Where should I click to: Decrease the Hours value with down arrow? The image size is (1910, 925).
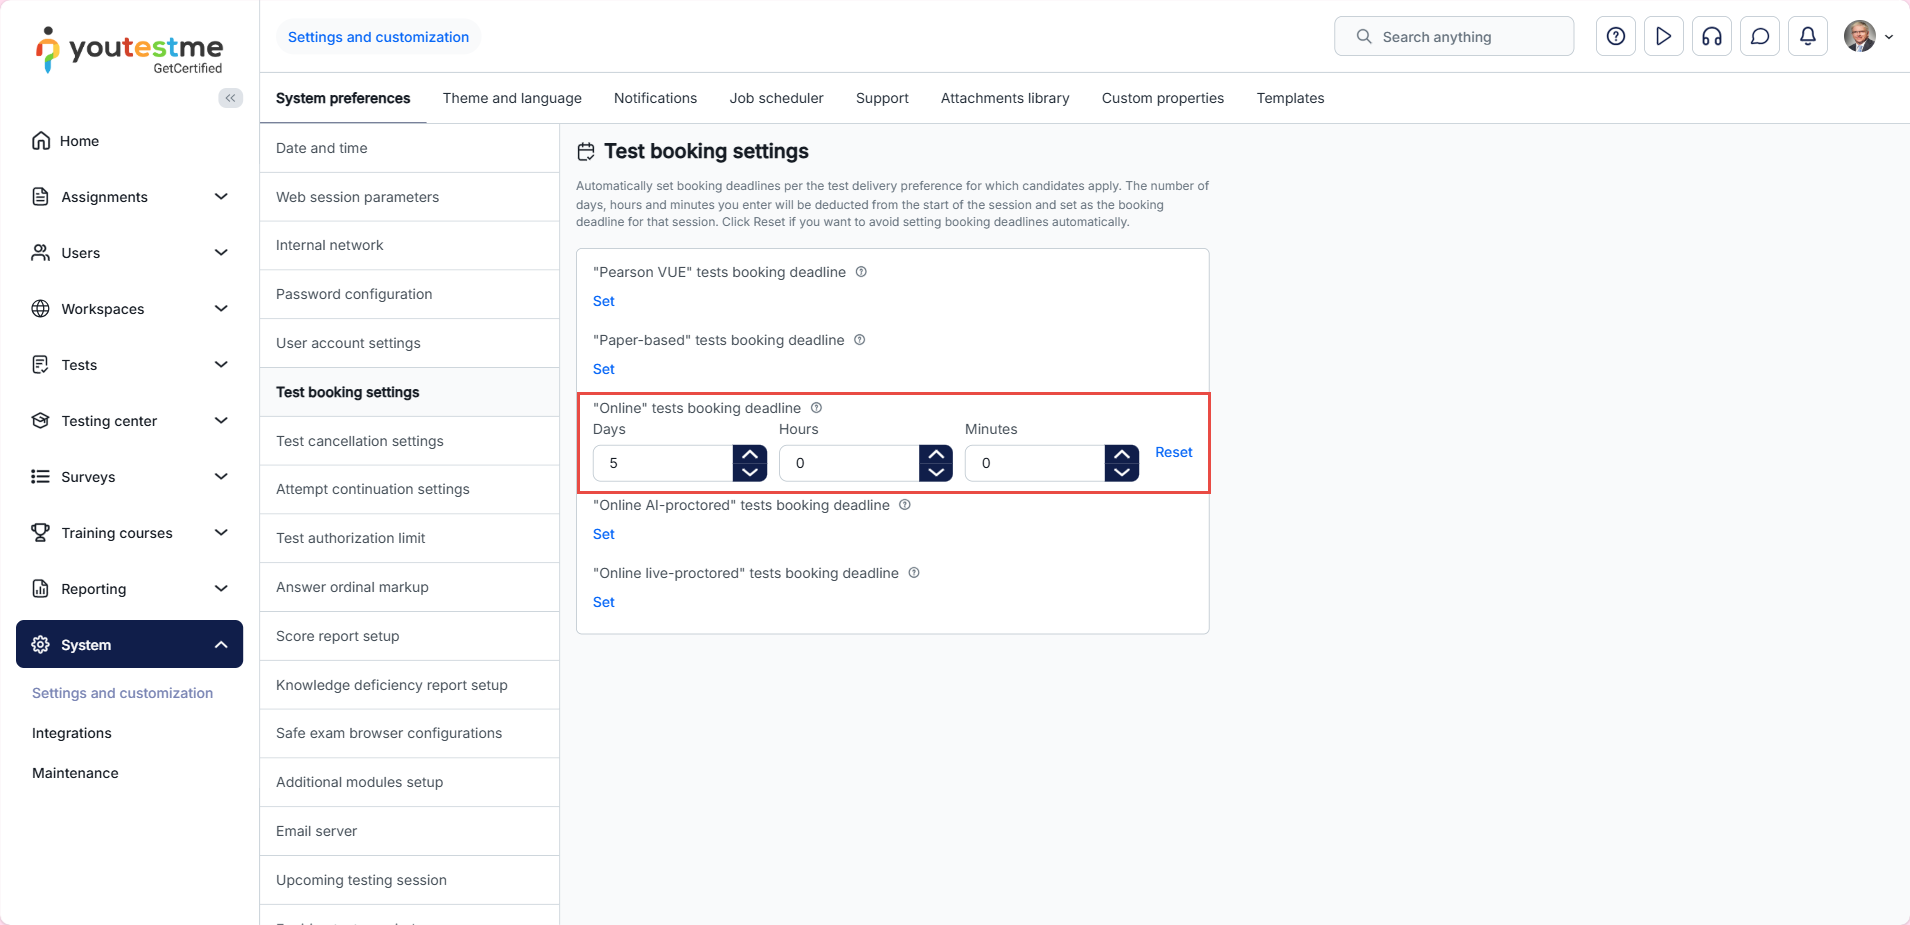point(935,472)
